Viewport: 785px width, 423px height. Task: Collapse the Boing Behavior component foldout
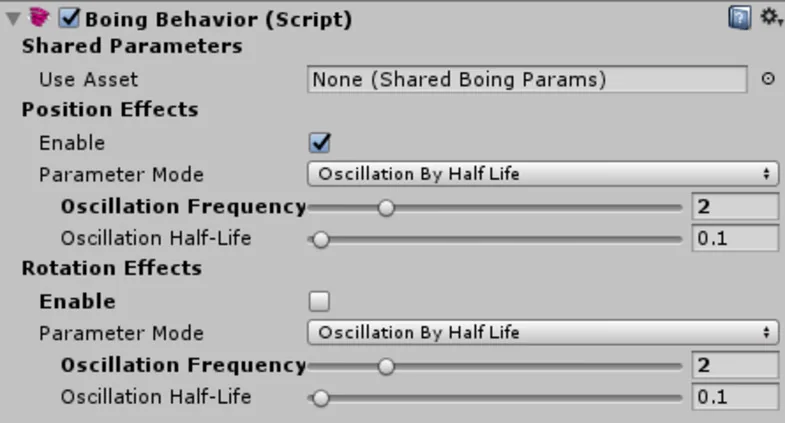coord(13,18)
